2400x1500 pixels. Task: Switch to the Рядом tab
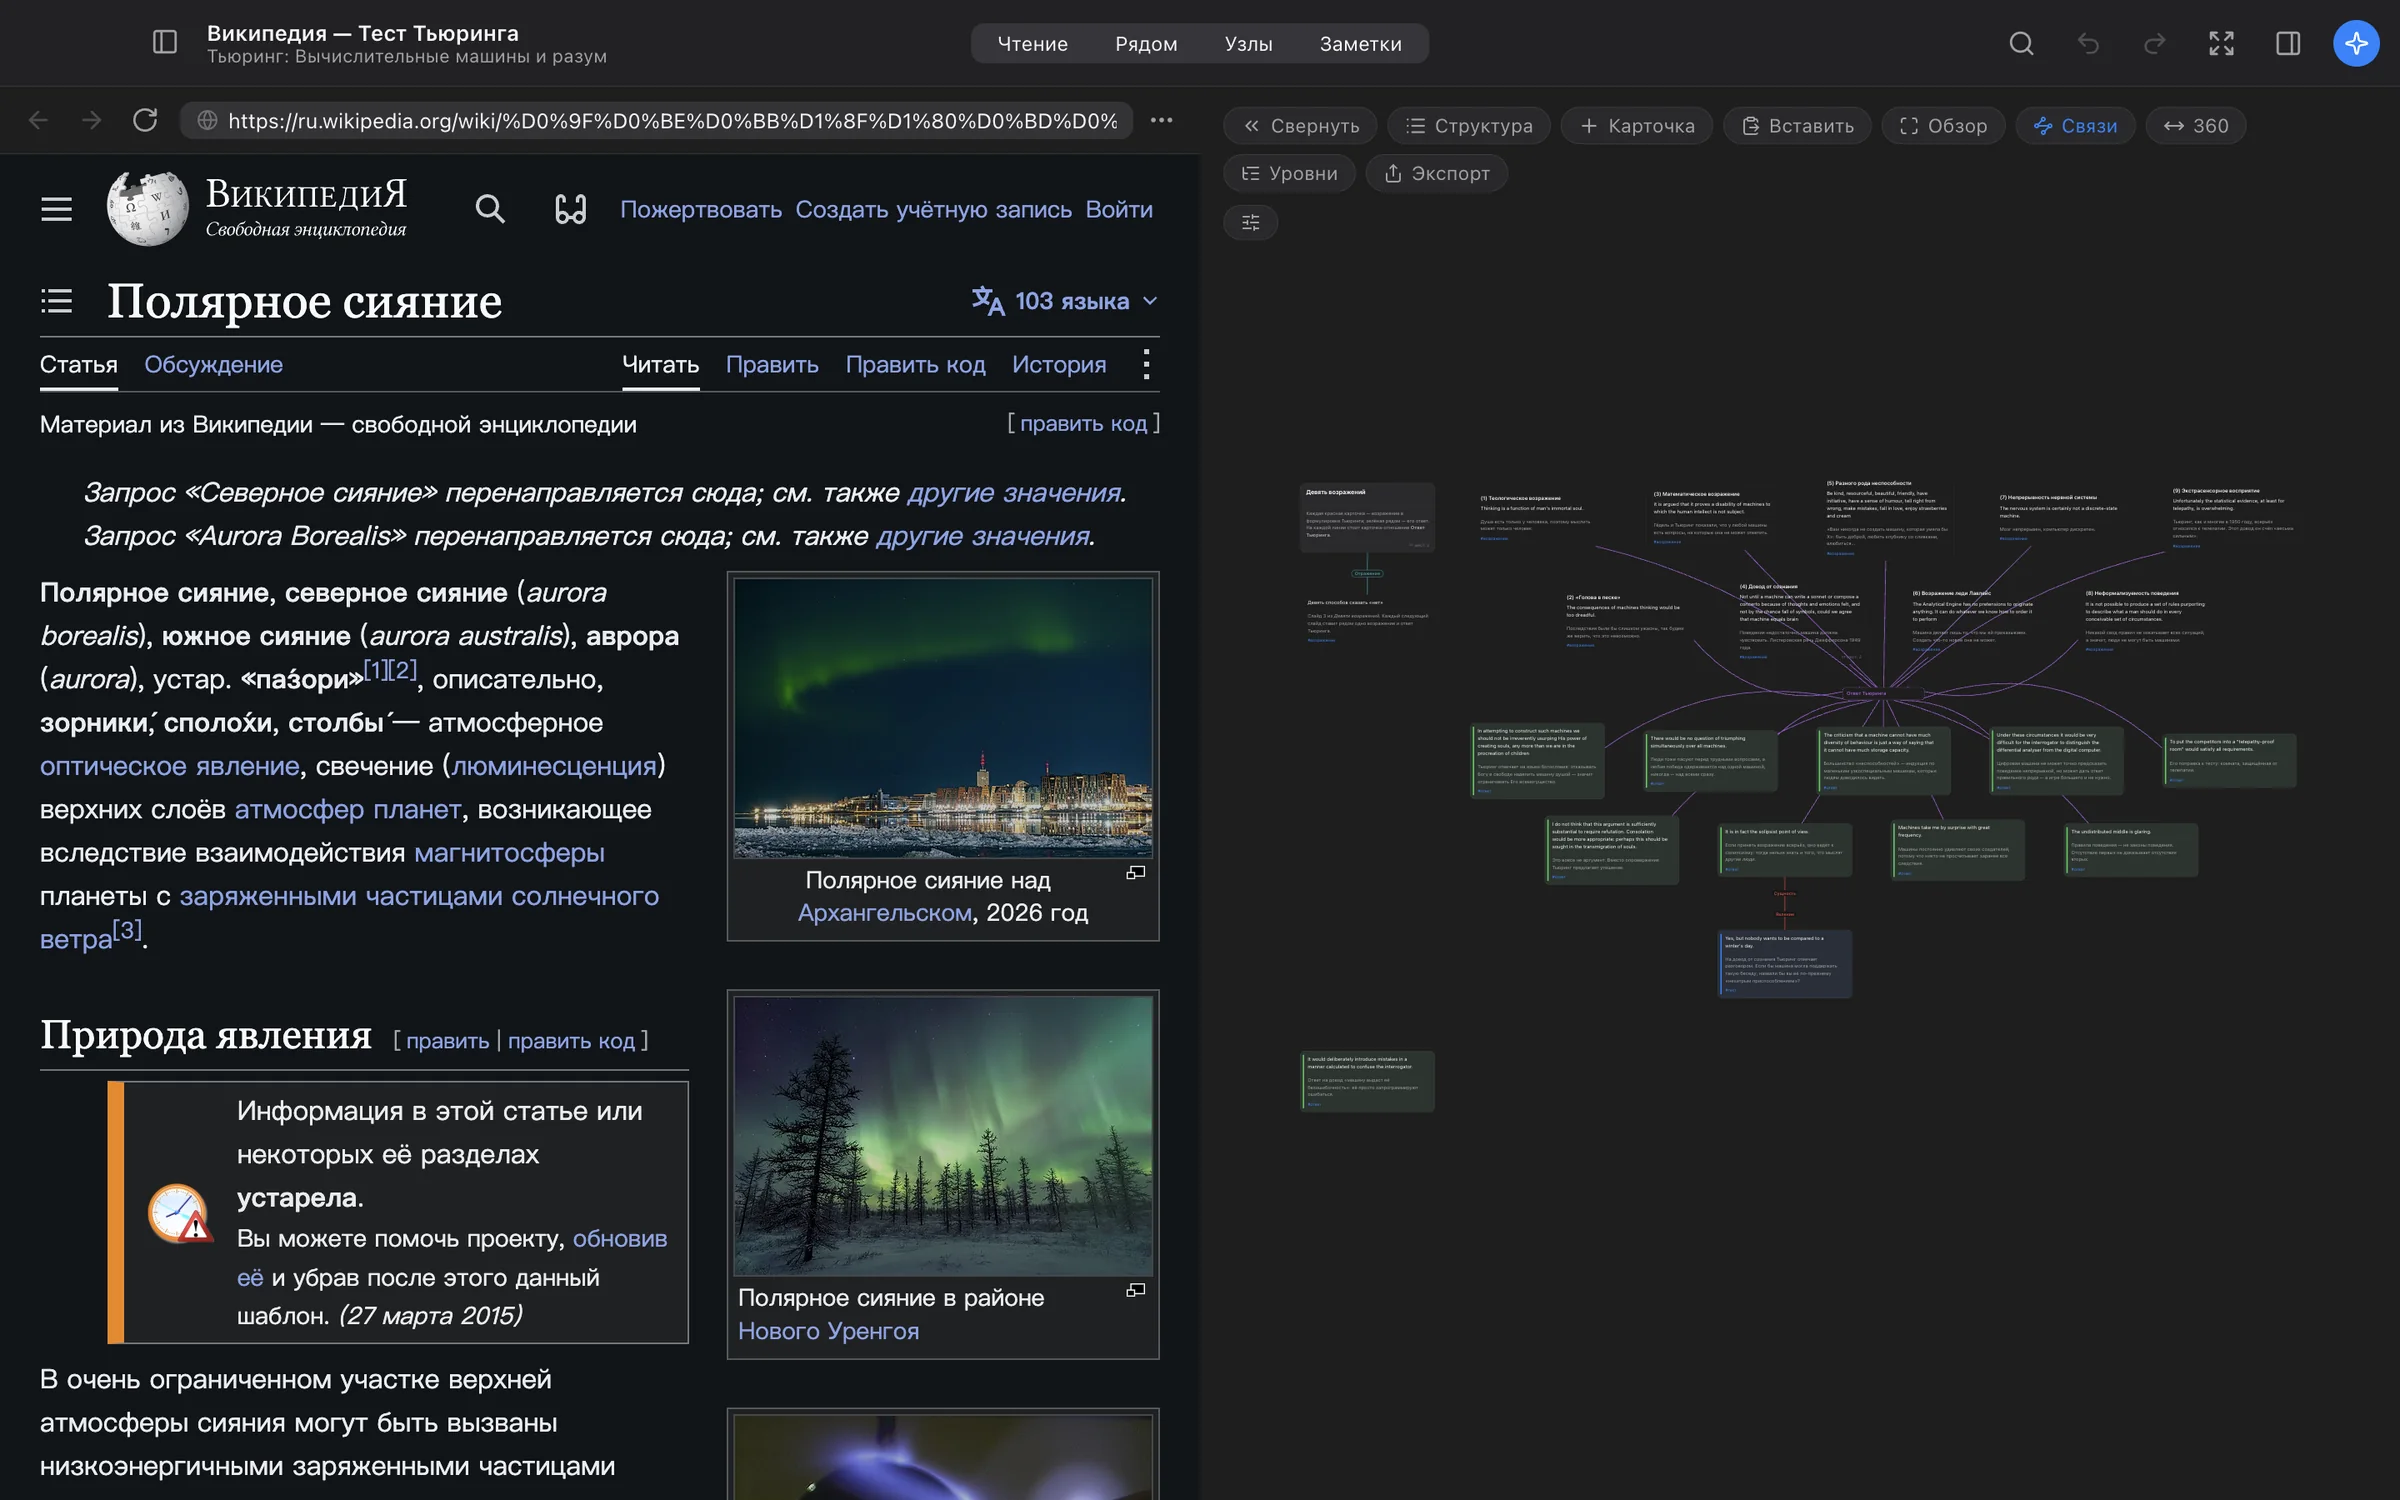tap(1146, 44)
